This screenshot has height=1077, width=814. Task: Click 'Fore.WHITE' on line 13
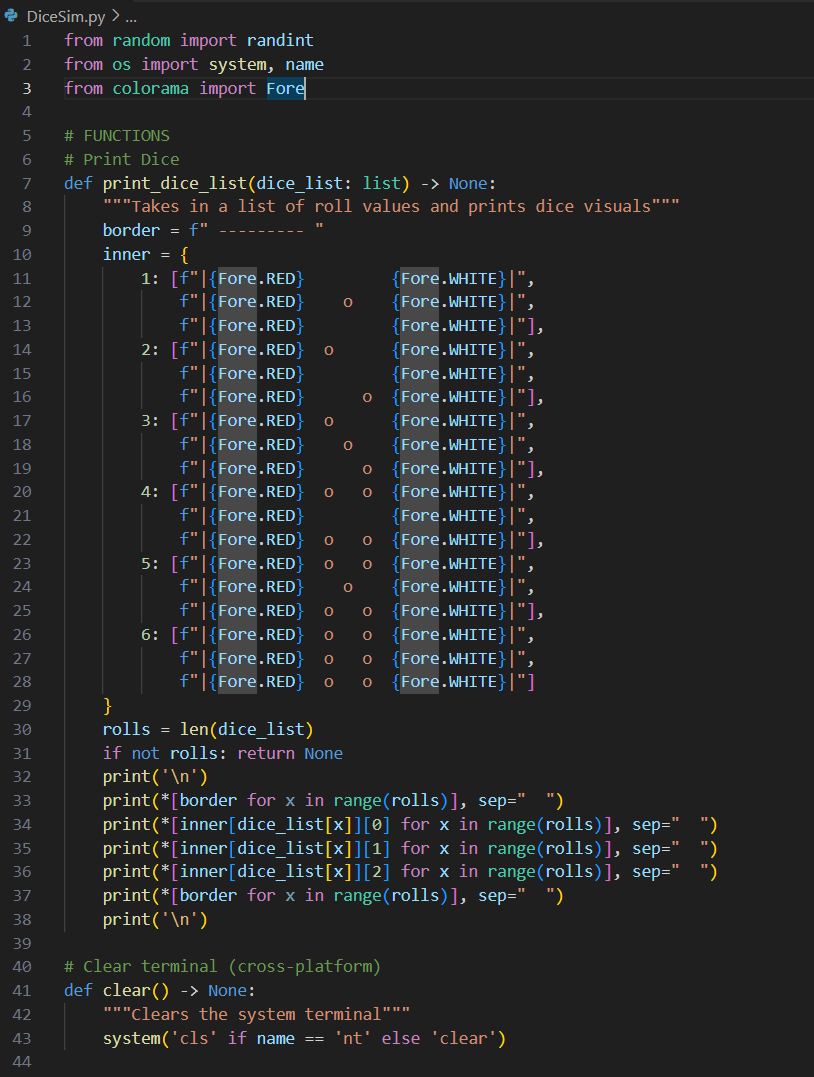[x=449, y=326]
